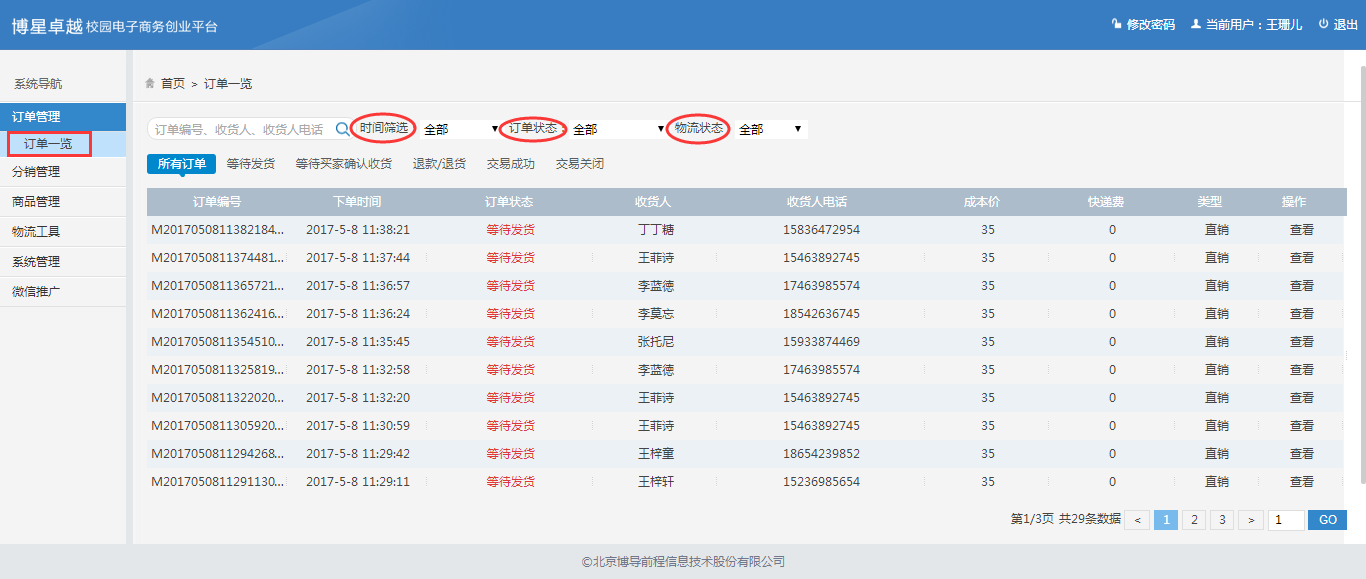Open 物流工具 in the sidebar
This screenshot has width=1366, height=579.
[x=36, y=232]
